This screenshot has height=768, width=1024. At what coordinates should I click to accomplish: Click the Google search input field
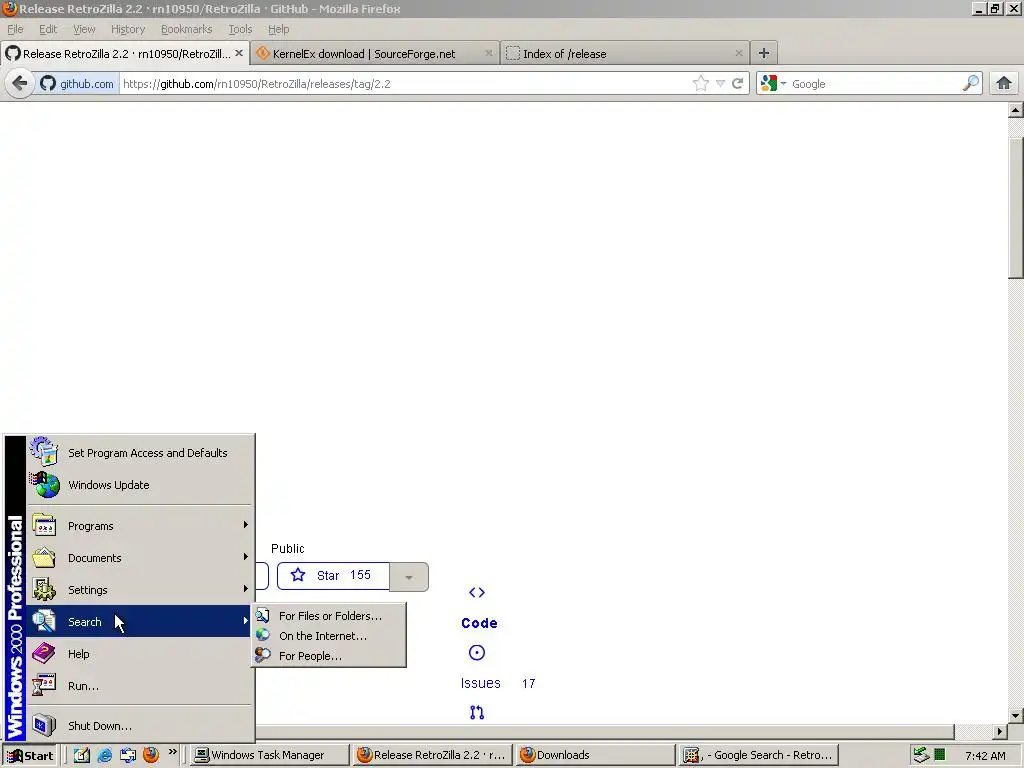[x=874, y=84]
